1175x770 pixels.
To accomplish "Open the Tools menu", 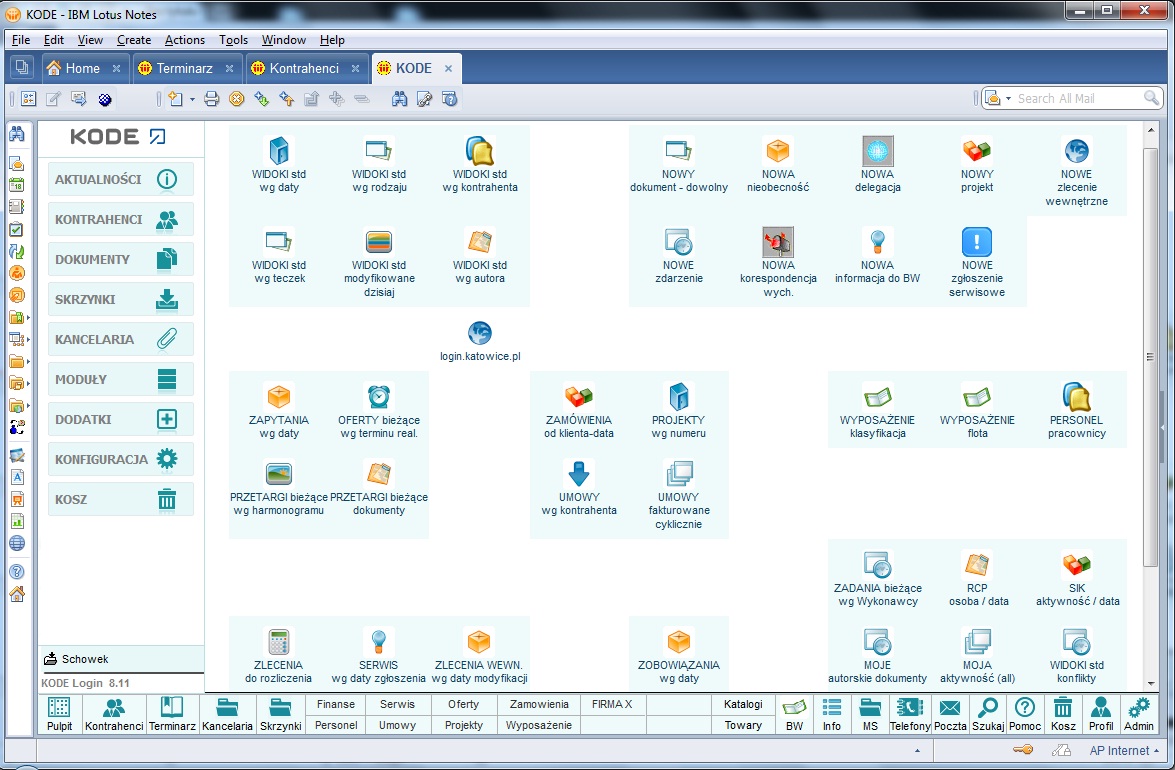I will 233,40.
